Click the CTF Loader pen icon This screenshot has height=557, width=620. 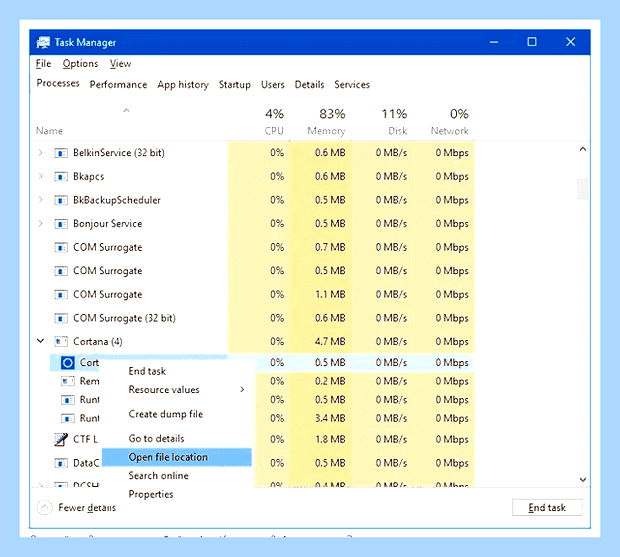click(x=60, y=439)
